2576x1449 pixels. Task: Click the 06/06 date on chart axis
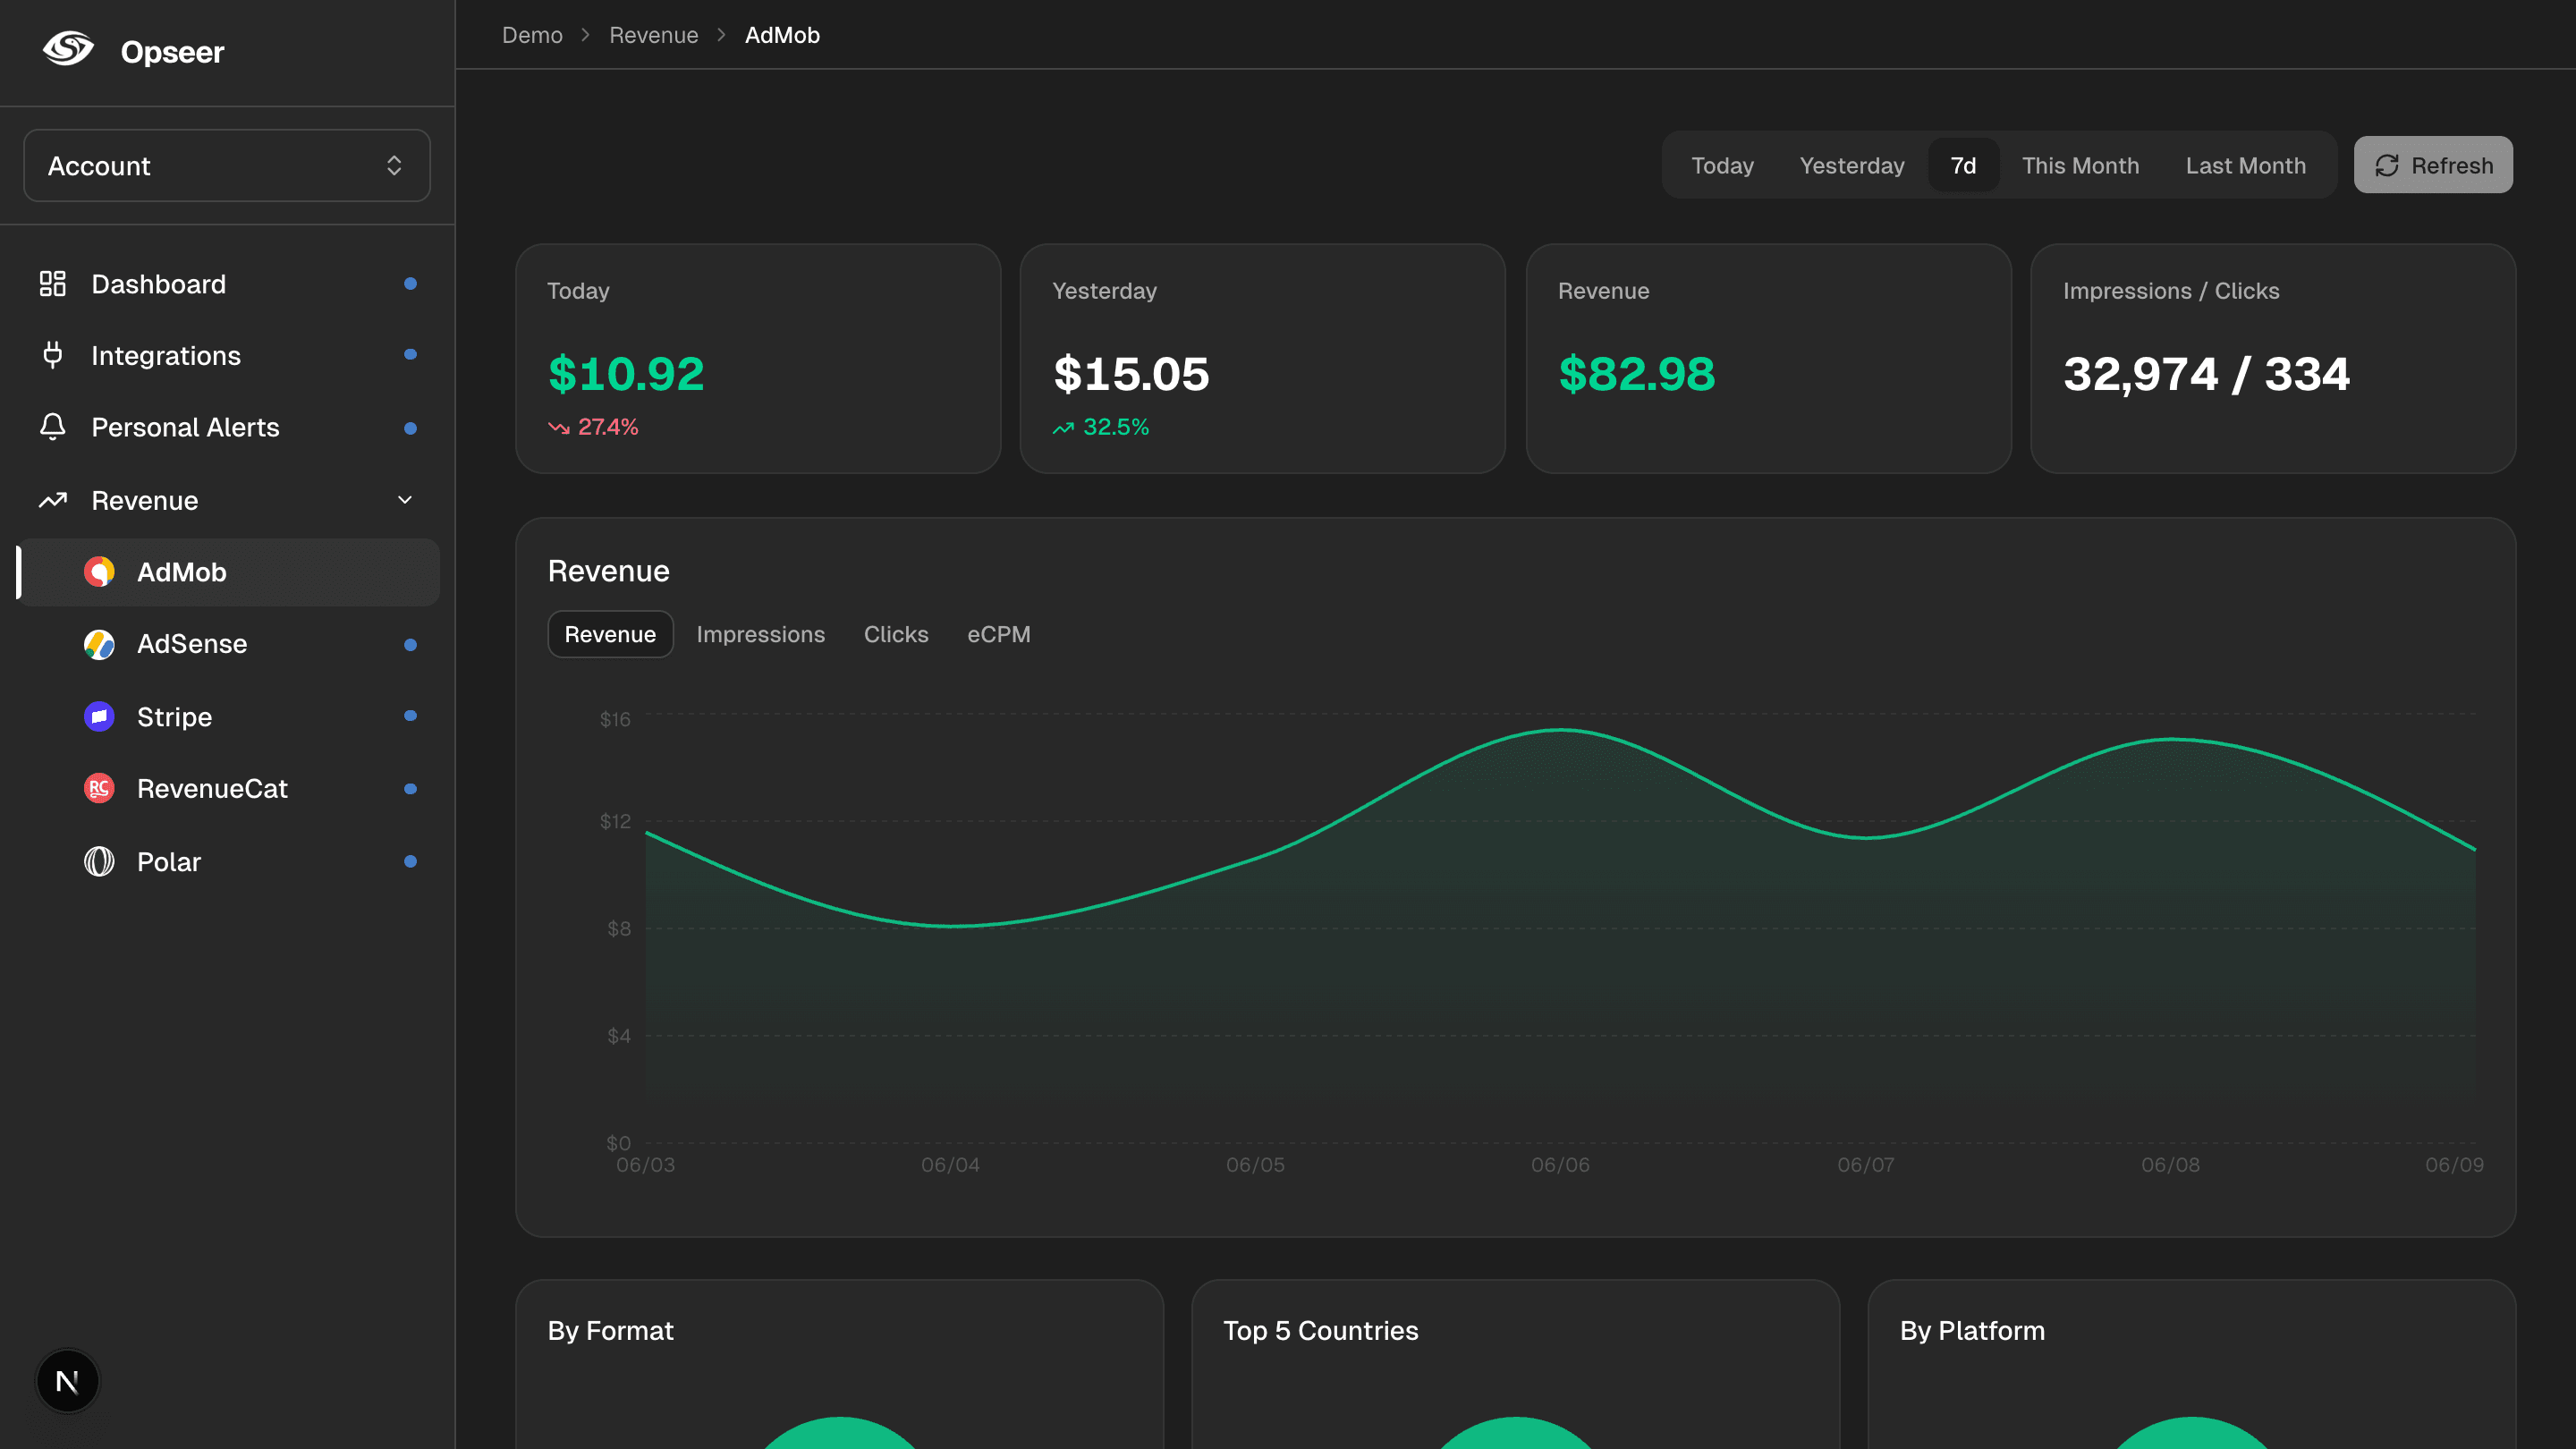[x=1560, y=1165]
